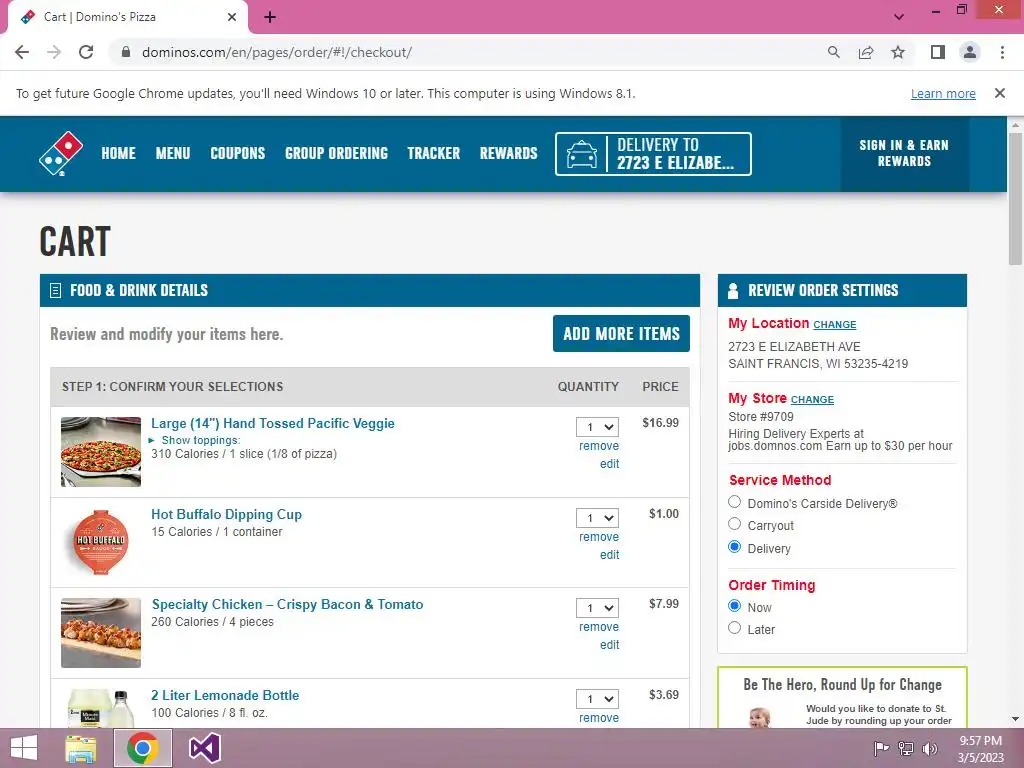Open tab search chevron in title bar
Image resolution: width=1024 pixels, height=768 pixels.
click(x=899, y=17)
